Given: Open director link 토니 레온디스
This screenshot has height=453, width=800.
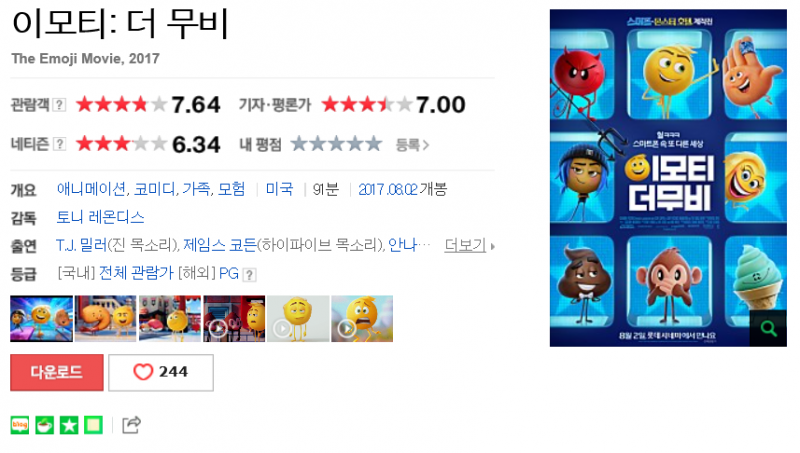Looking at the screenshot, I should point(100,218).
